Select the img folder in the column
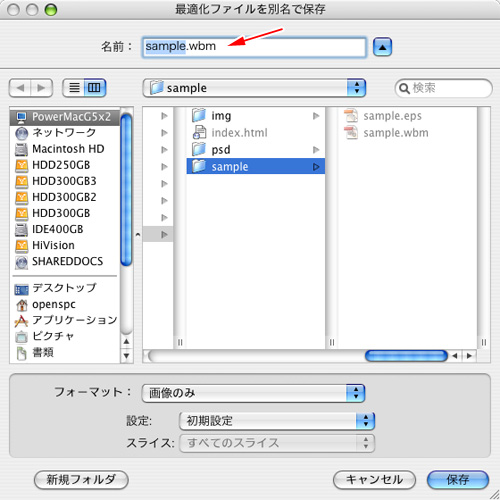 256,116
